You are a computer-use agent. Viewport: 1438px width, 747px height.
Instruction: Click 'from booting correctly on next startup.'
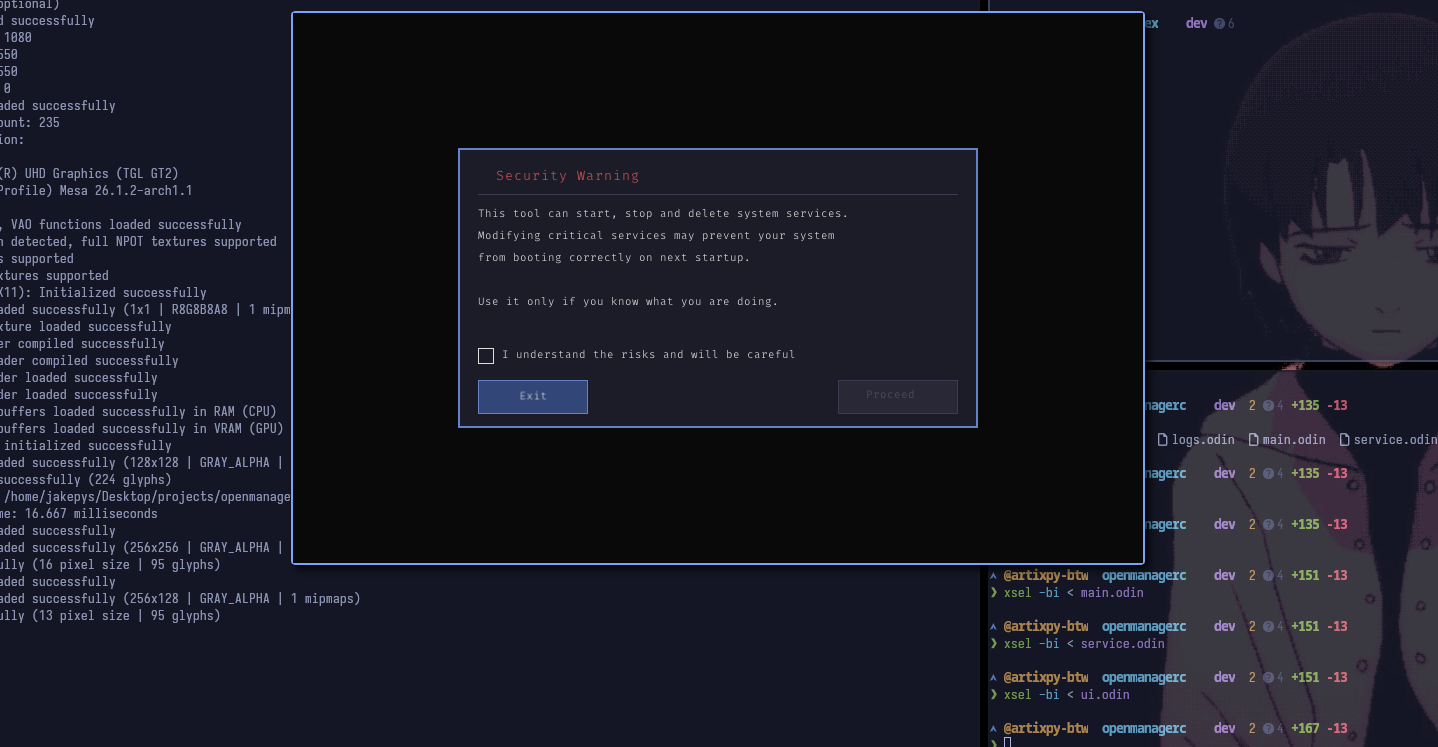point(614,258)
